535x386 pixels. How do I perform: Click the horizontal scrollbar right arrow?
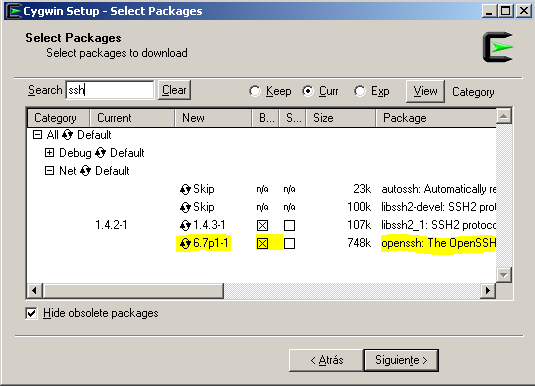(x=488, y=290)
